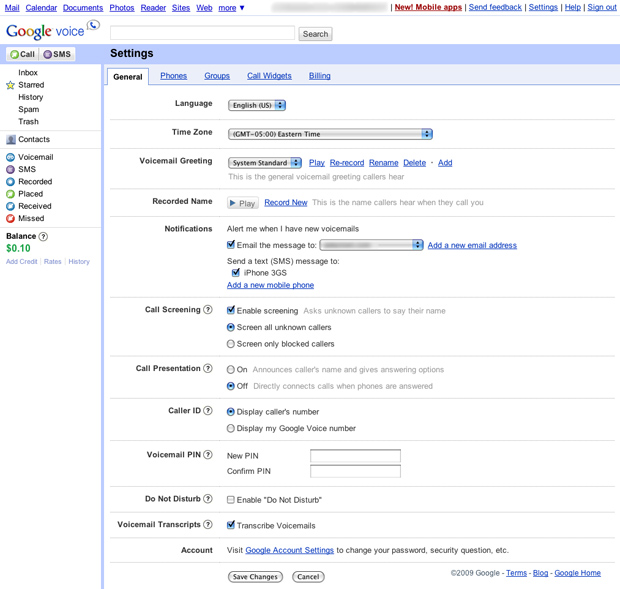Open the Time Zone dropdown

tap(330, 134)
